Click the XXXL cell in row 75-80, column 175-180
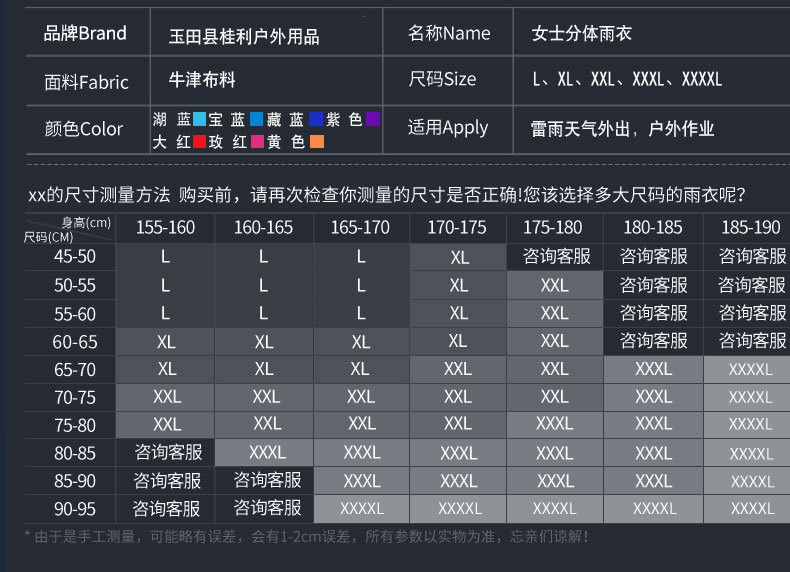790x572 pixels. click(x=554, y=424)
